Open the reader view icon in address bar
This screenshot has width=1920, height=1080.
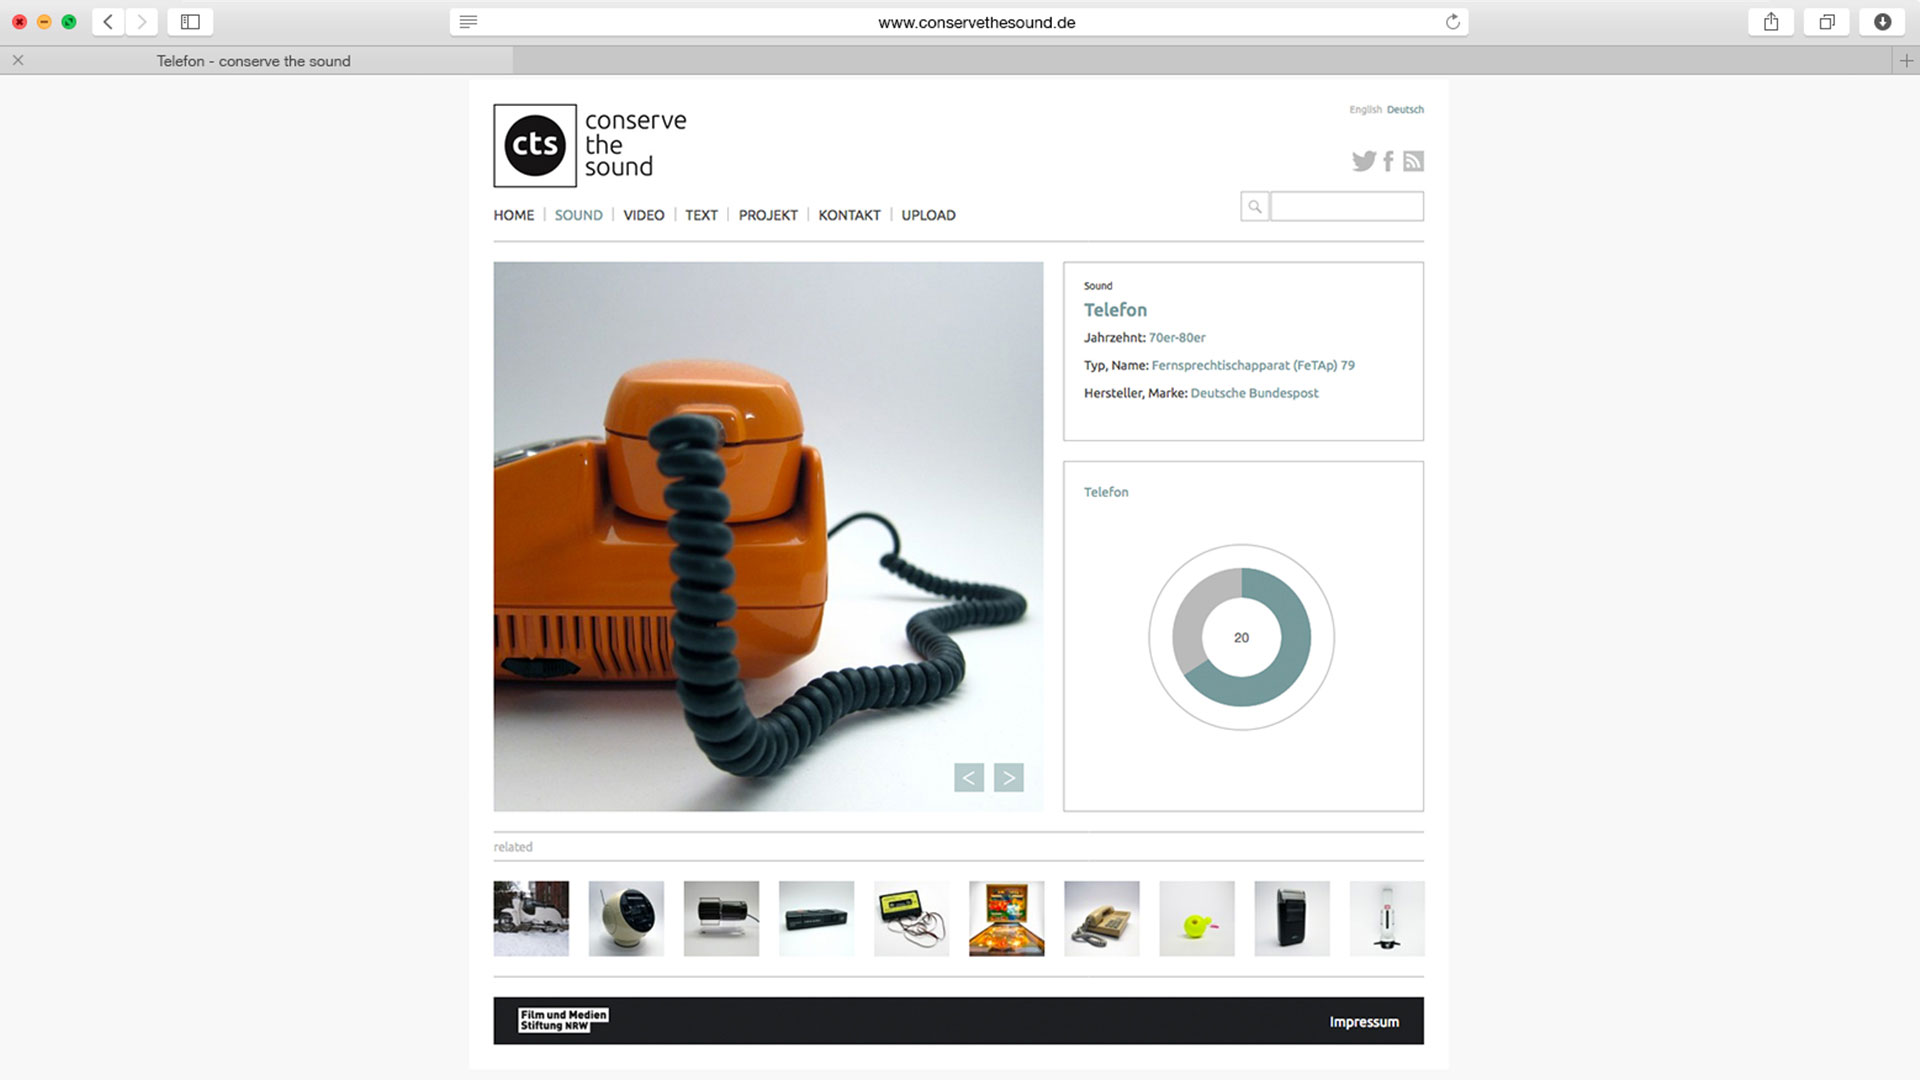[468, 22]
